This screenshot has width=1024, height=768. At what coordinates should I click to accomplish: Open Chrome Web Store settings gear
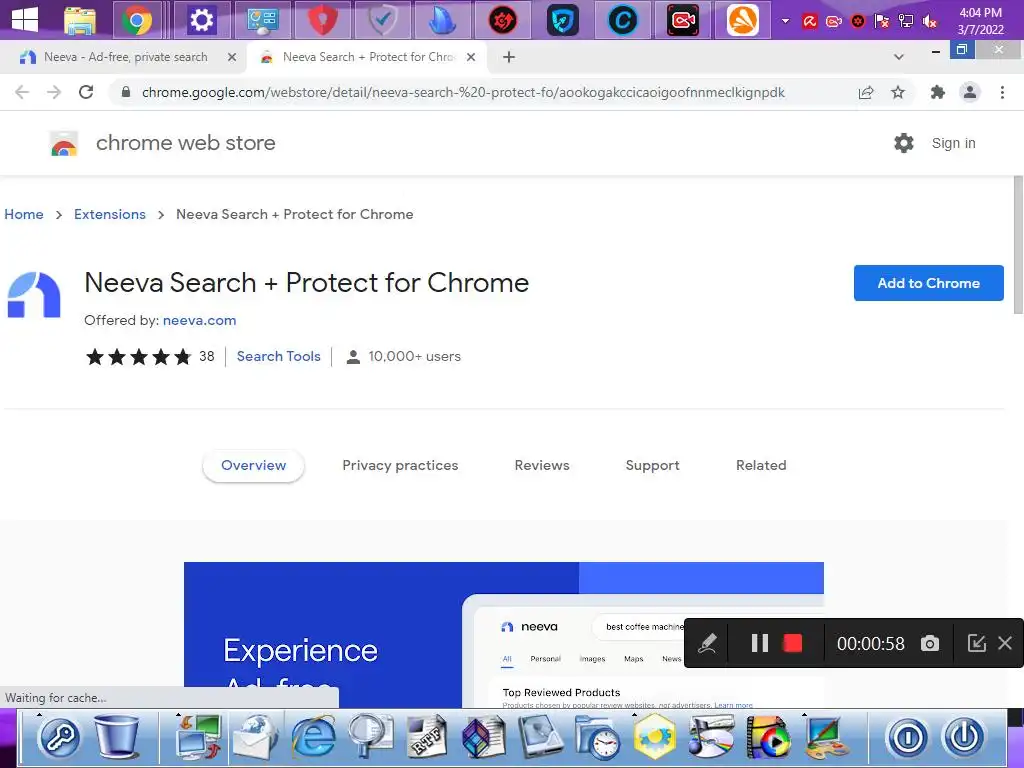[x=904, y=143]
